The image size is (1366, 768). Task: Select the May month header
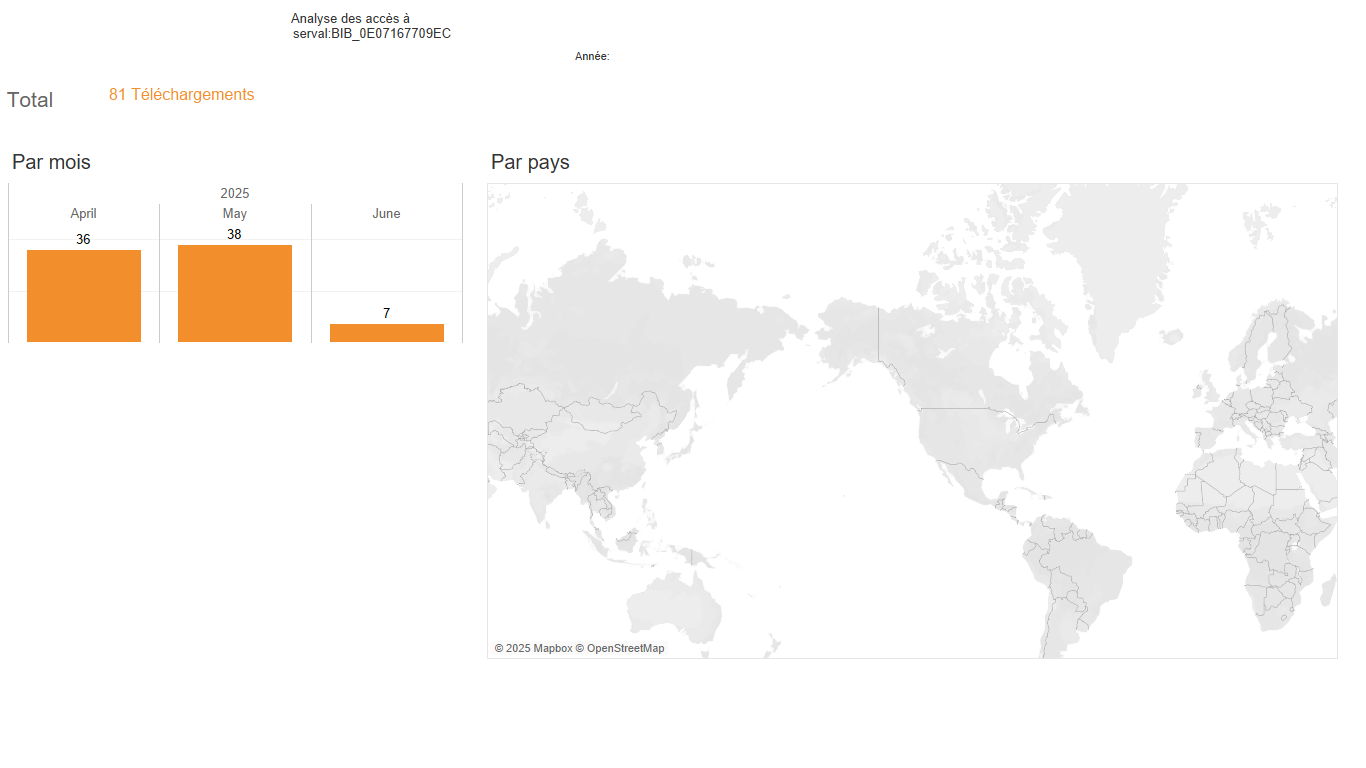pyautogui.click(x=235, y=214)
